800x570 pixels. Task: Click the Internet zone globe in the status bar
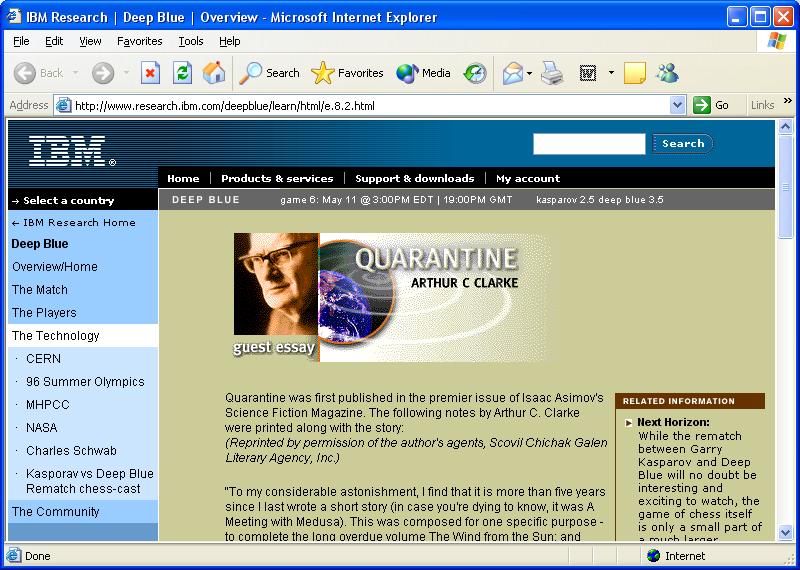[x=653, y=556]
